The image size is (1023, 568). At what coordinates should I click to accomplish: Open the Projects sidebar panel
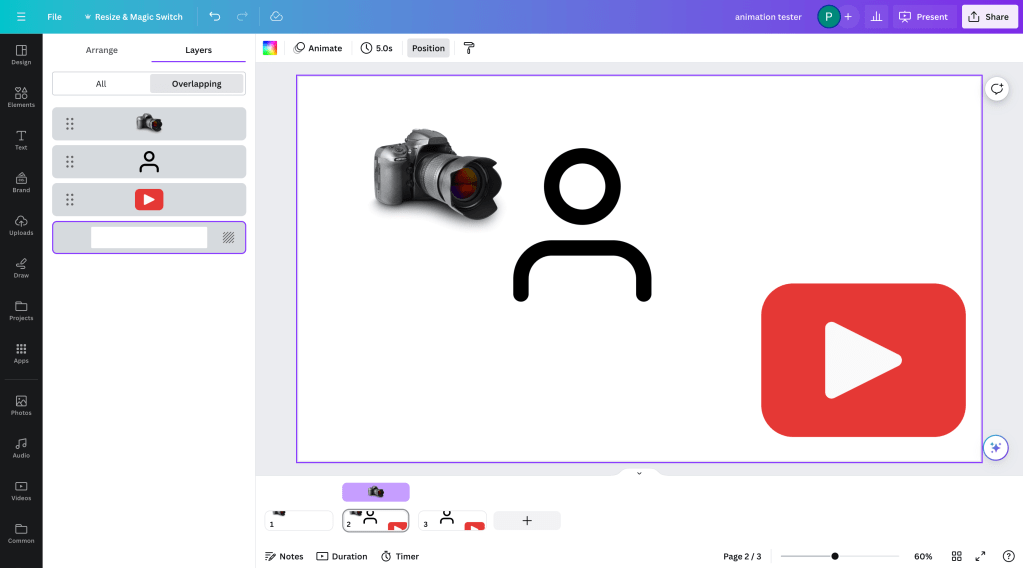coord(21,310)
